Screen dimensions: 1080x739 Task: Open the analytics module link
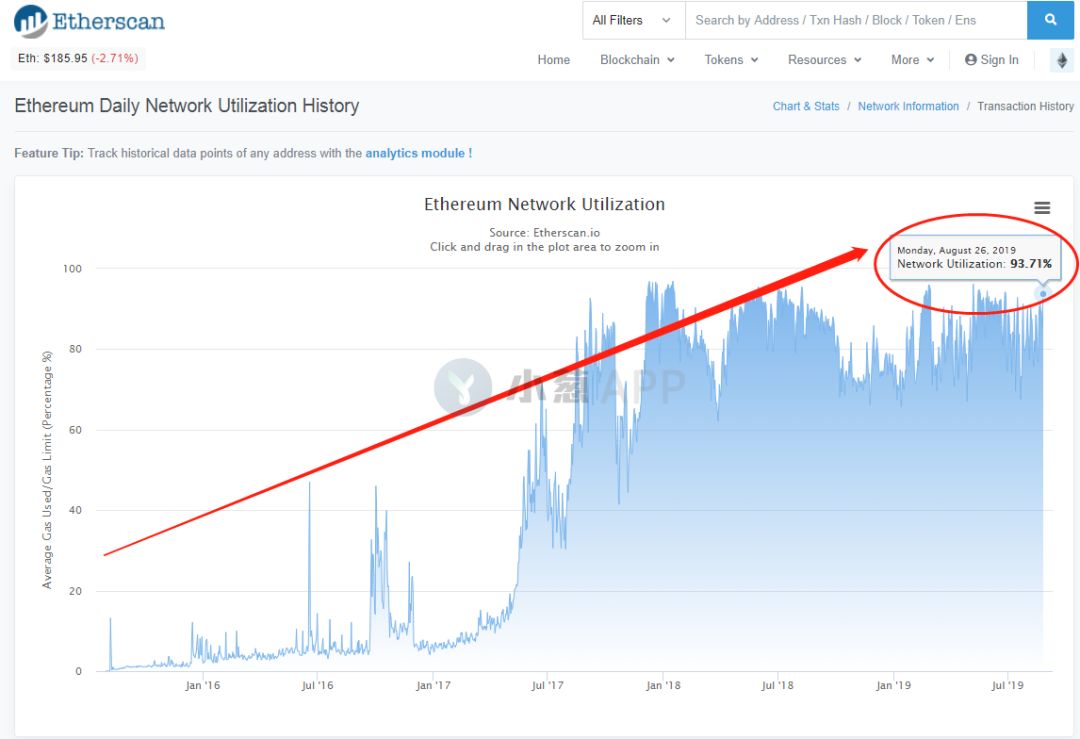point(418,153)
